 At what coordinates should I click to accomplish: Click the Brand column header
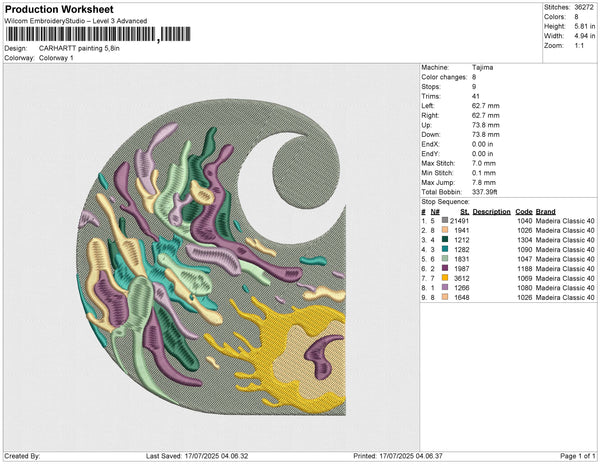546,212
